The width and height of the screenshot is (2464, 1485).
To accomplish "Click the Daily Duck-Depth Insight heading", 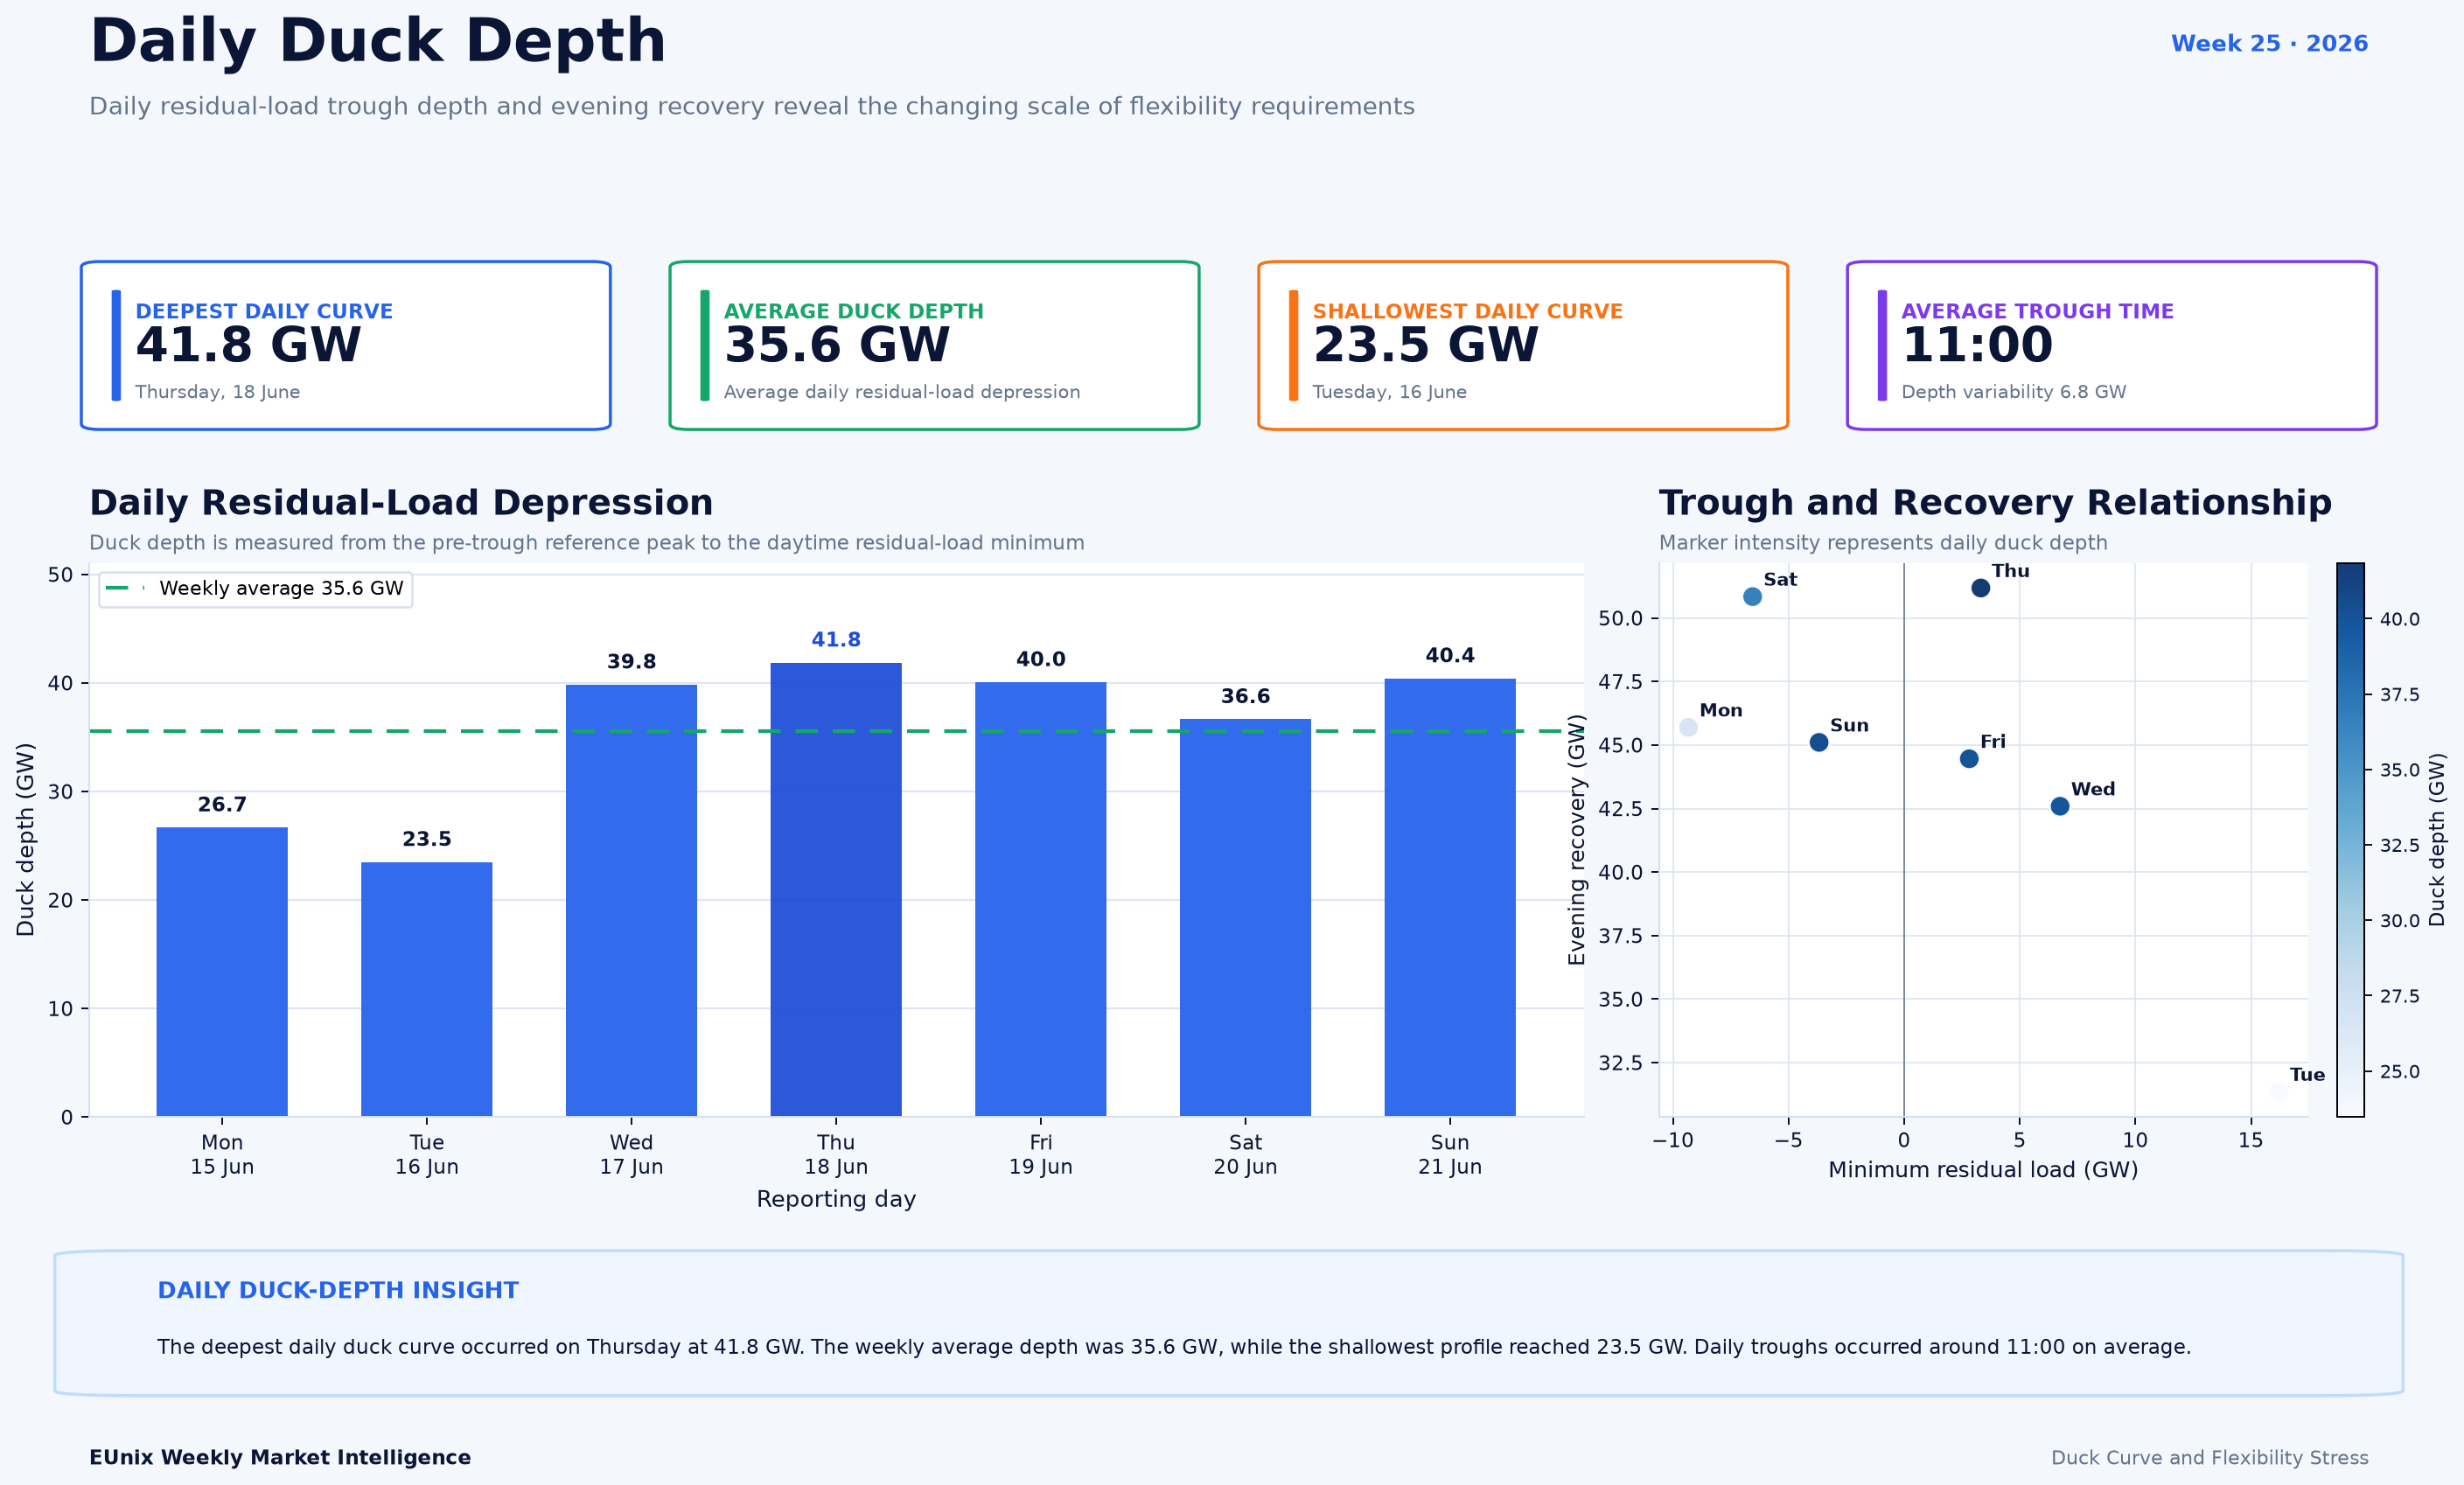I will 338,1290.
